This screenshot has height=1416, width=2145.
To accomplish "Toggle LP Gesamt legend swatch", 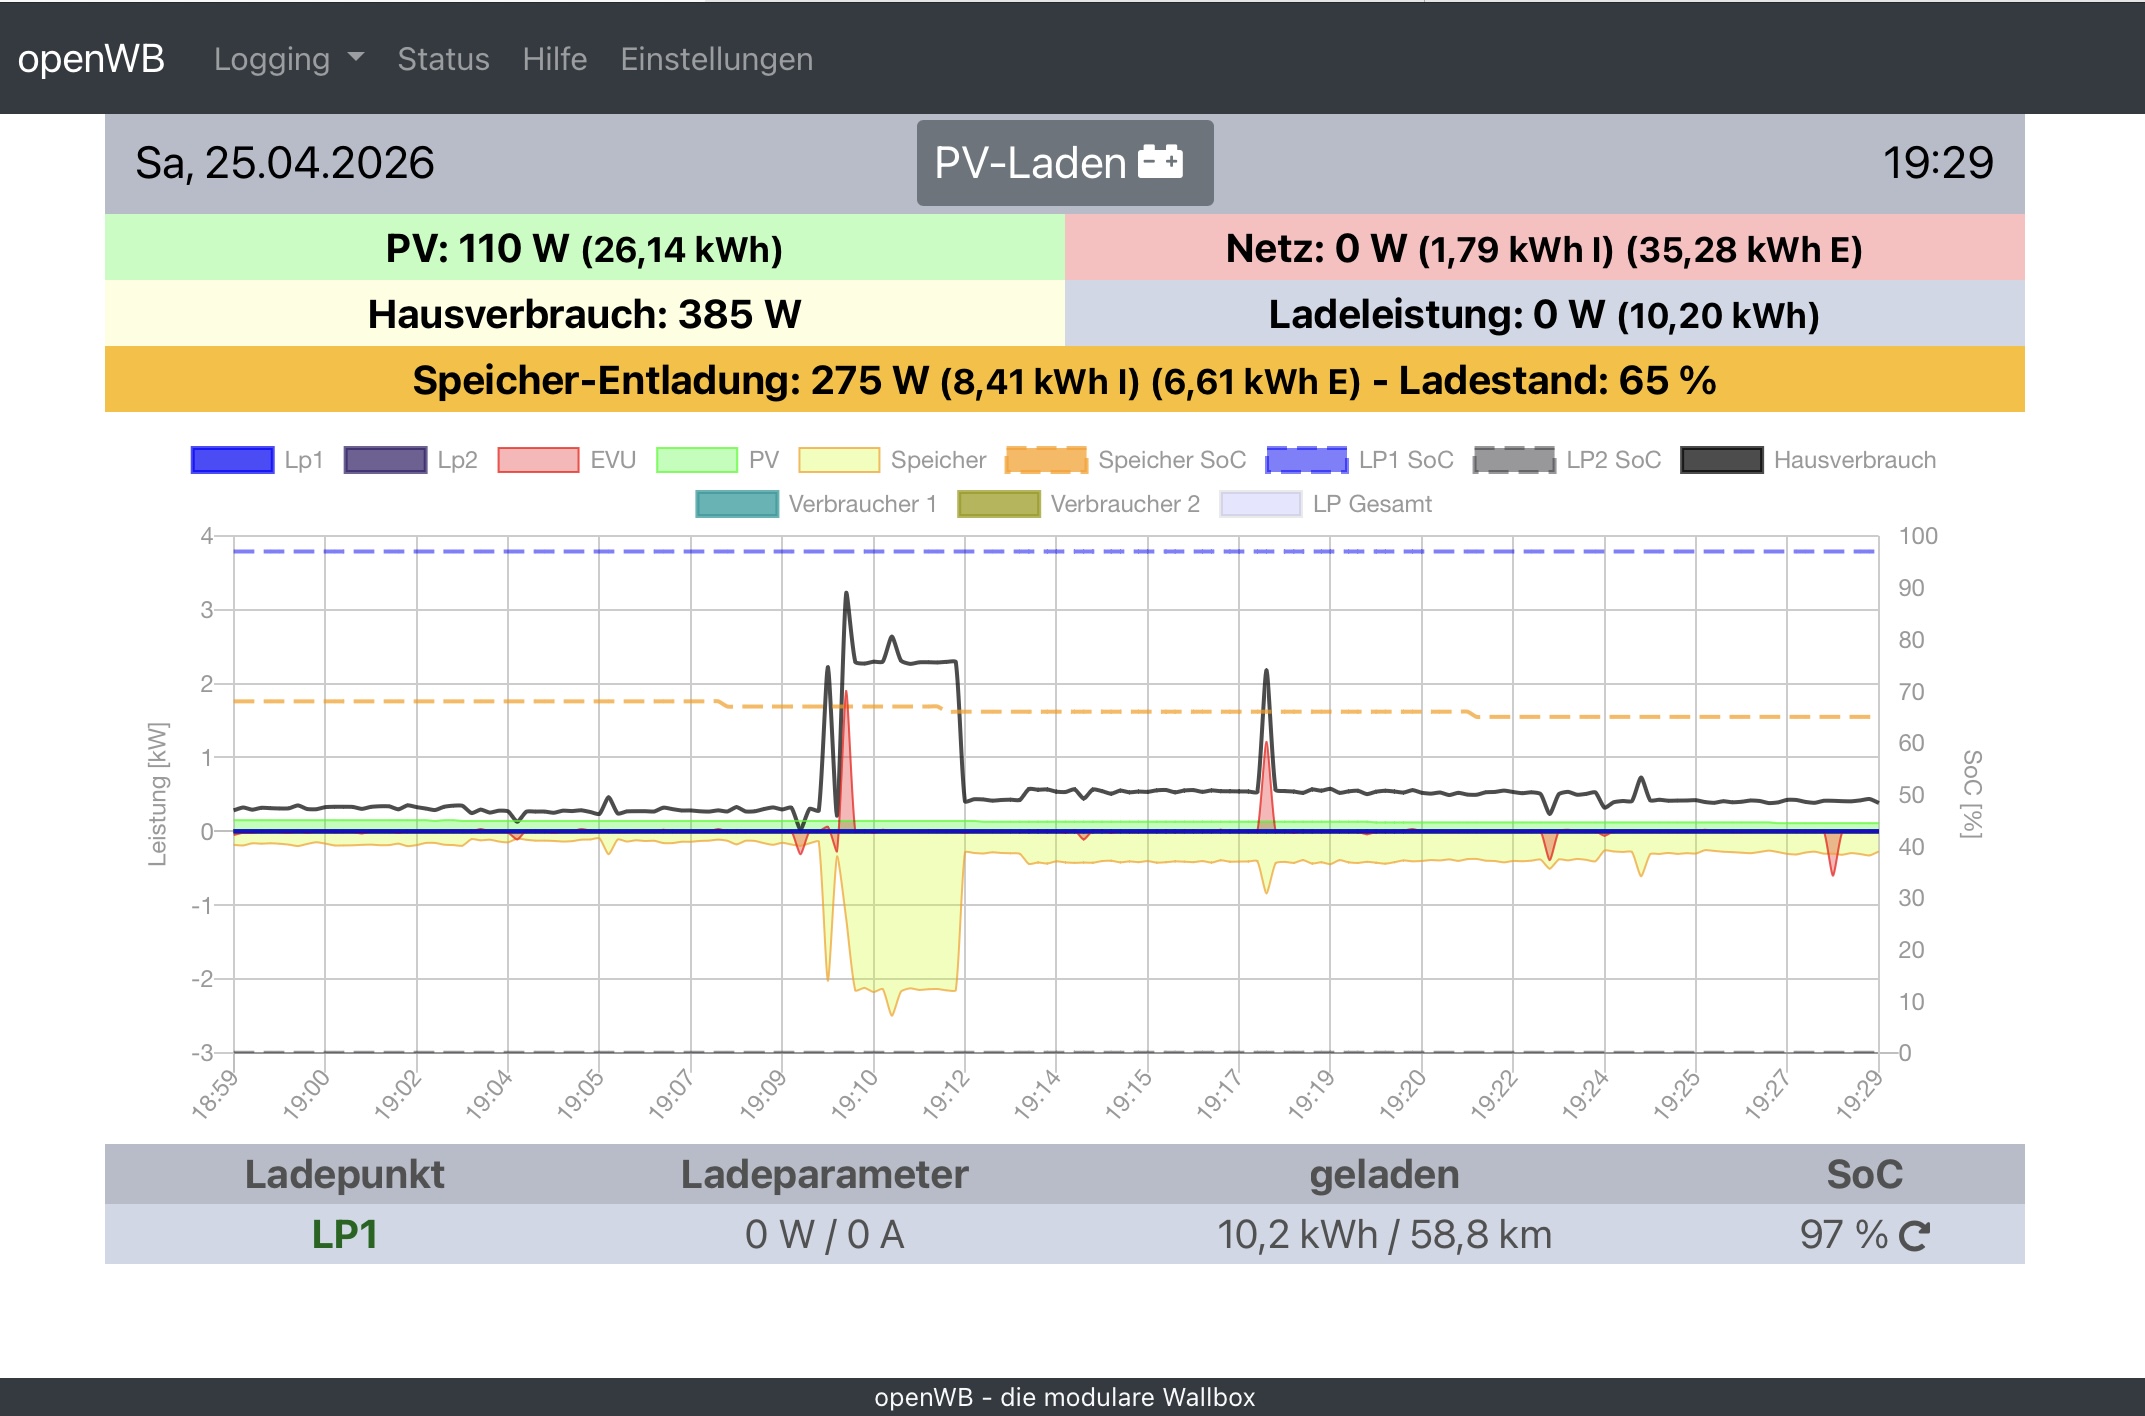I will pos(1260,504).
